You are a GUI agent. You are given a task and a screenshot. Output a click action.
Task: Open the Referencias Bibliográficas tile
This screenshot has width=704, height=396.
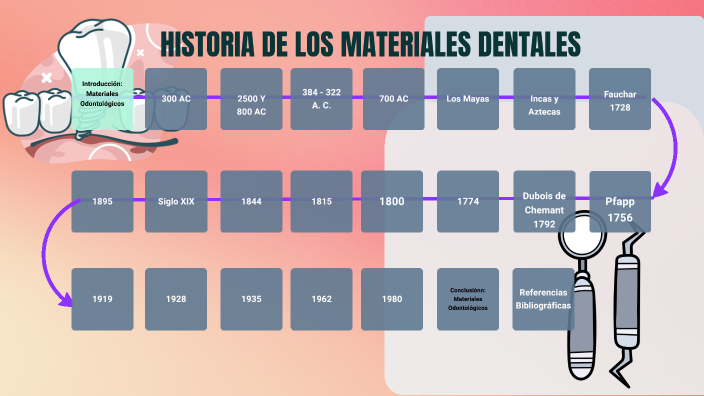(543, 299)
